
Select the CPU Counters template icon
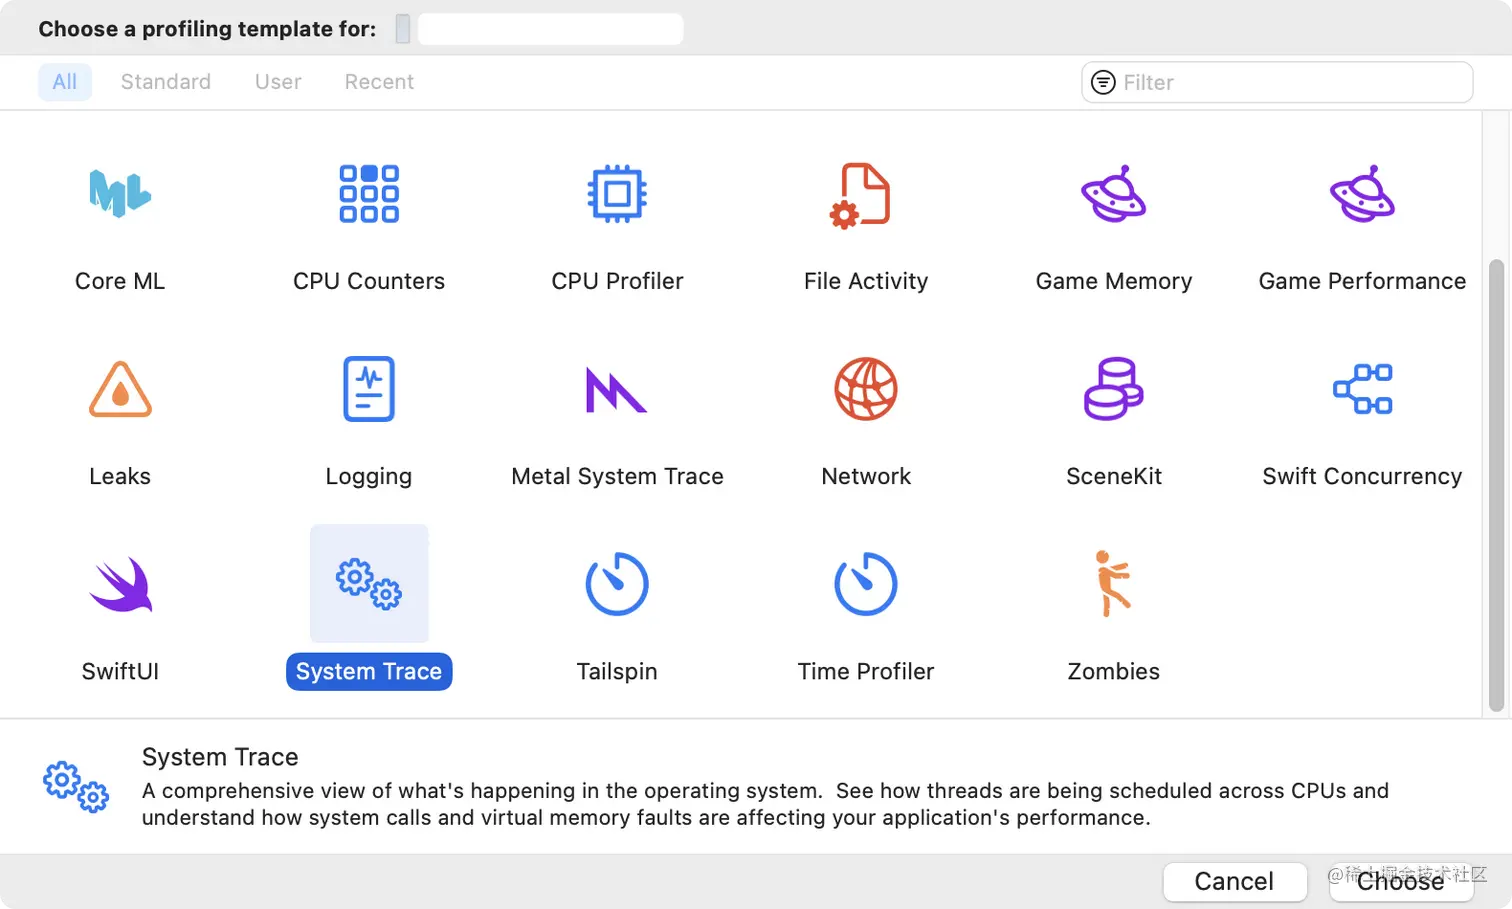pyautogui.click(x=369, y=193)
